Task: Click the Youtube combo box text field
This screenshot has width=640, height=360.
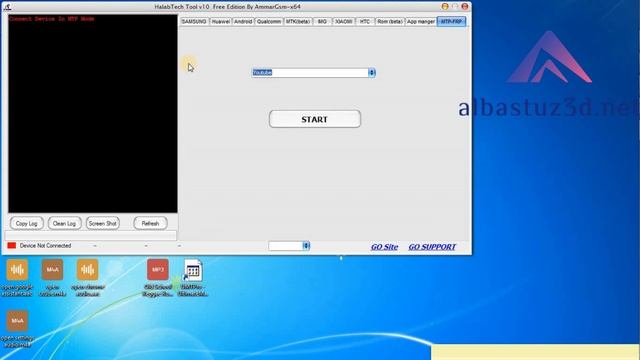Action: pos(310,73)
